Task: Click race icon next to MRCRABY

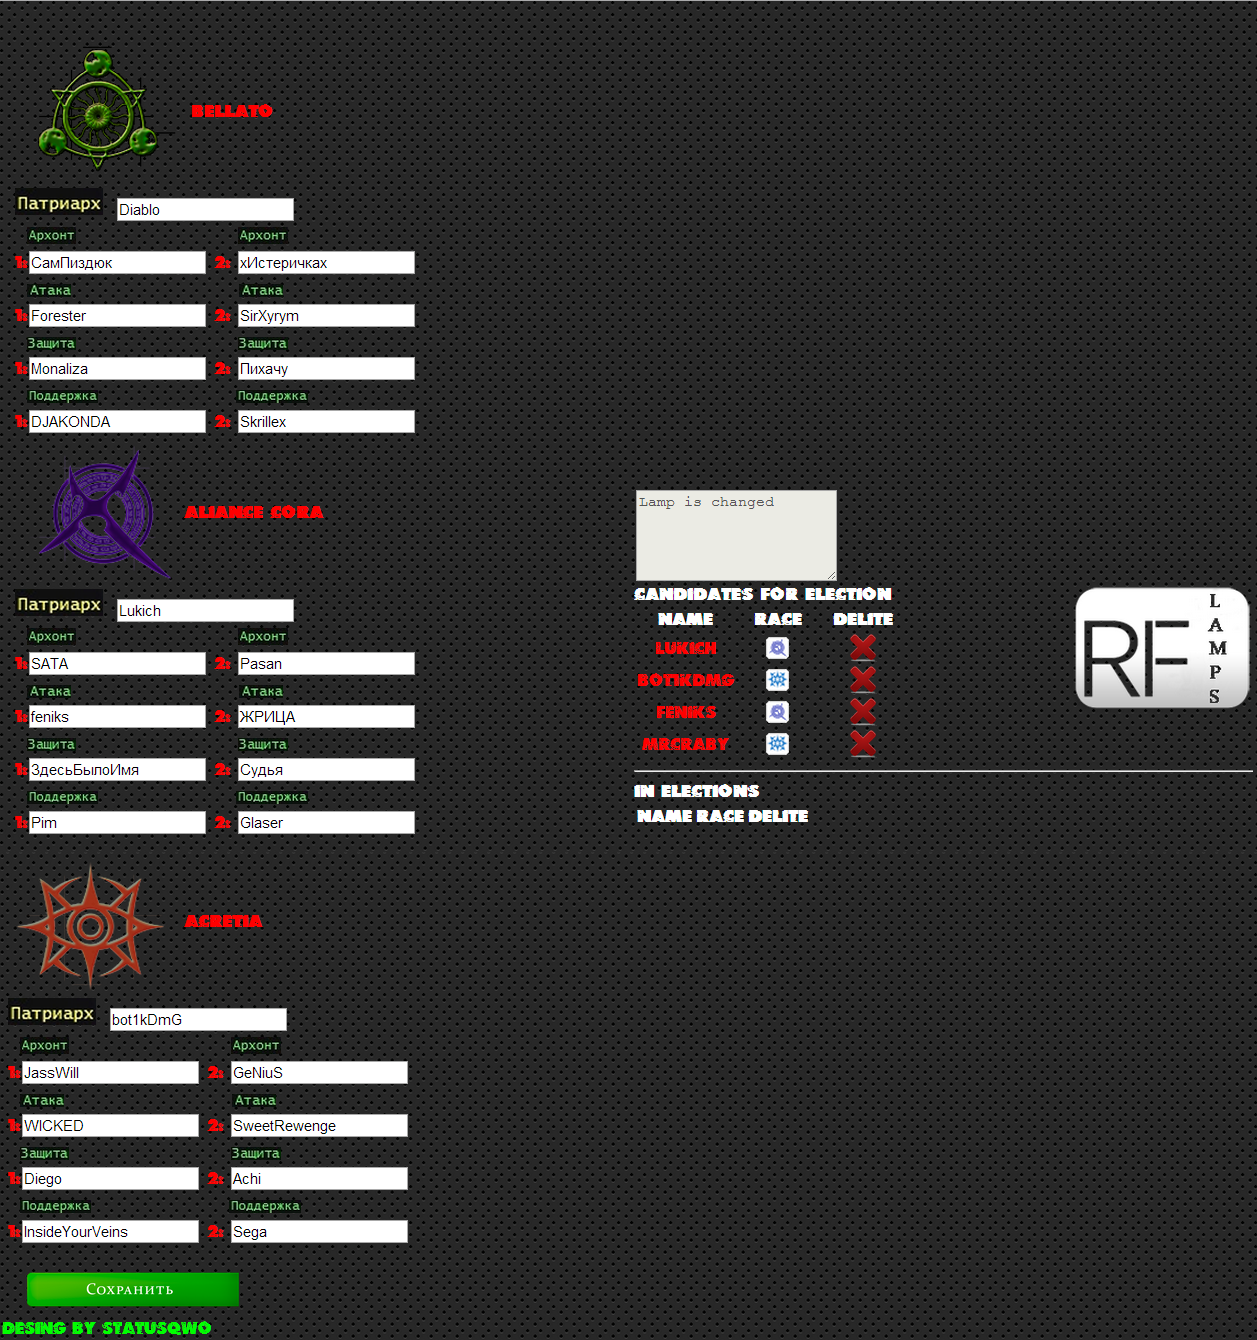Action: click(777, 744)
